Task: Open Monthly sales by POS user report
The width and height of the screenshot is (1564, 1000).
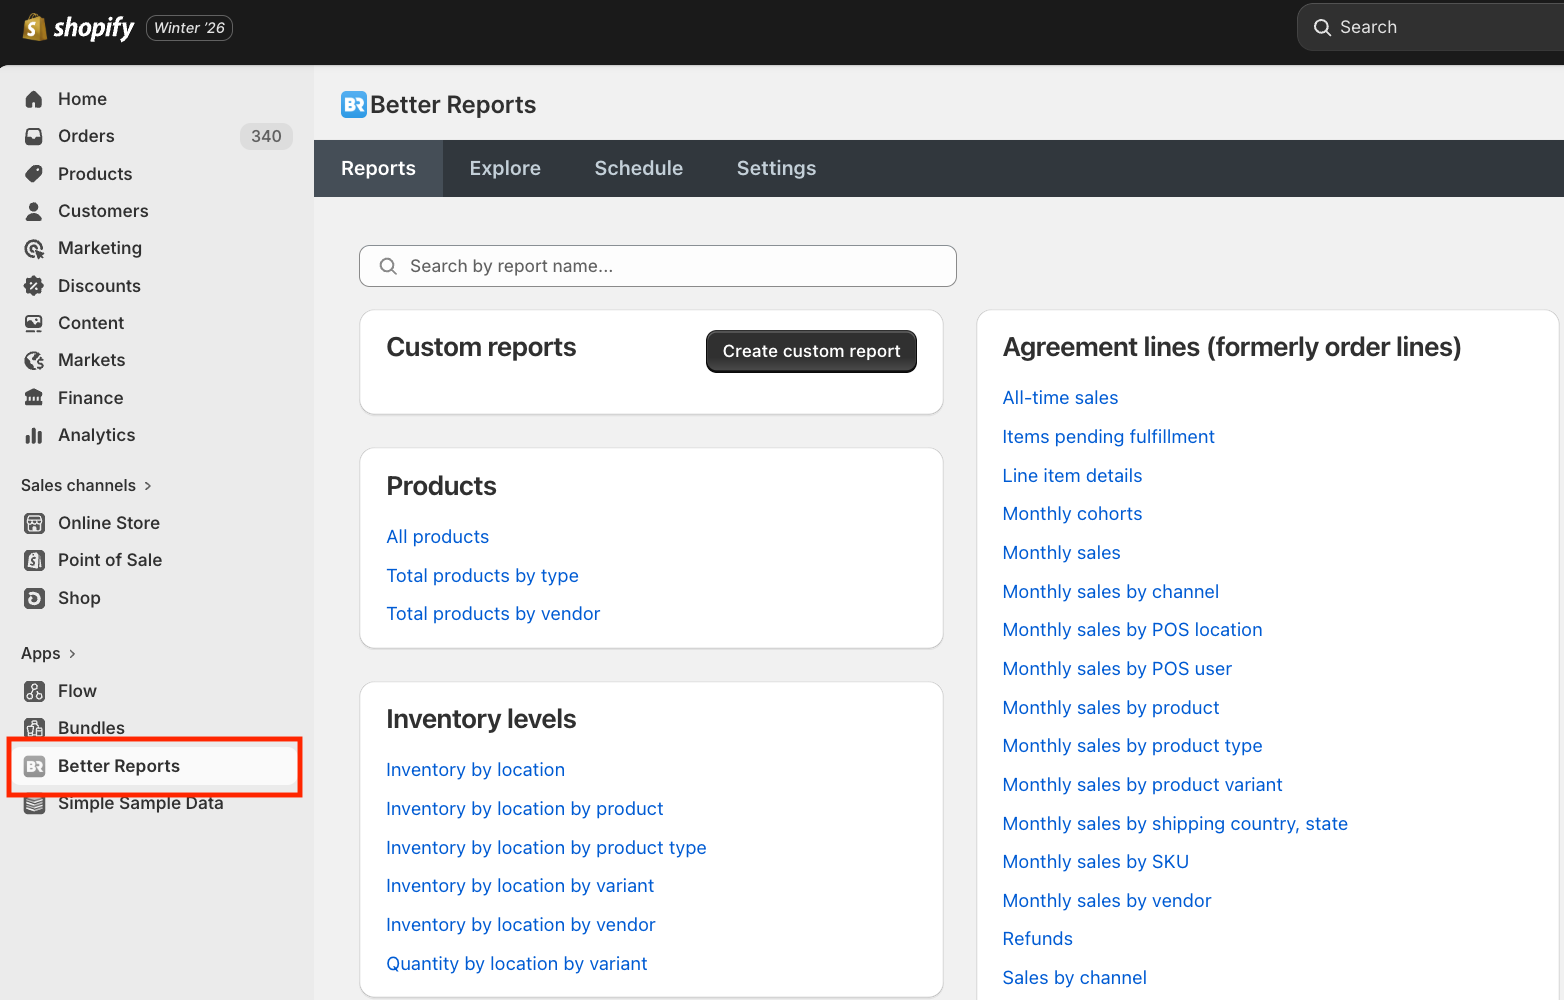Action: [1117, 669]
